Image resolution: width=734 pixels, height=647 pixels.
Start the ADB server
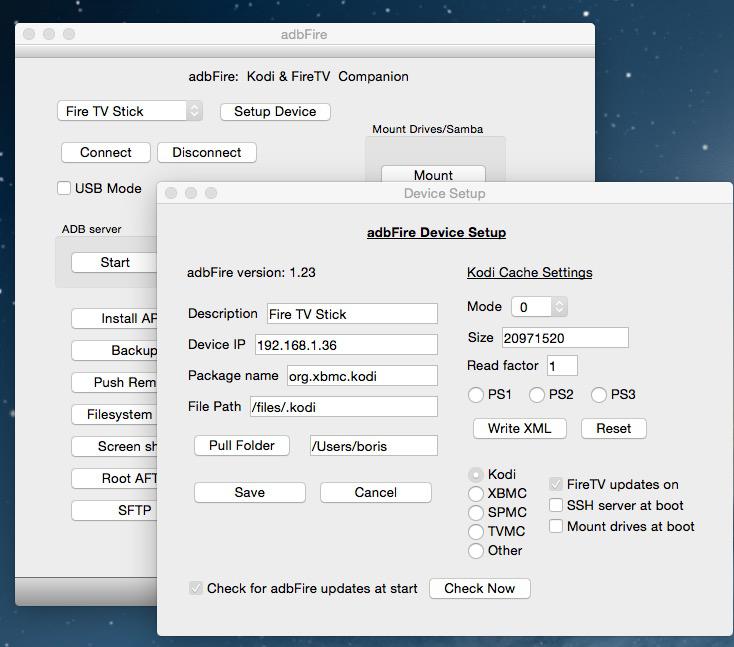coord(115,262)
